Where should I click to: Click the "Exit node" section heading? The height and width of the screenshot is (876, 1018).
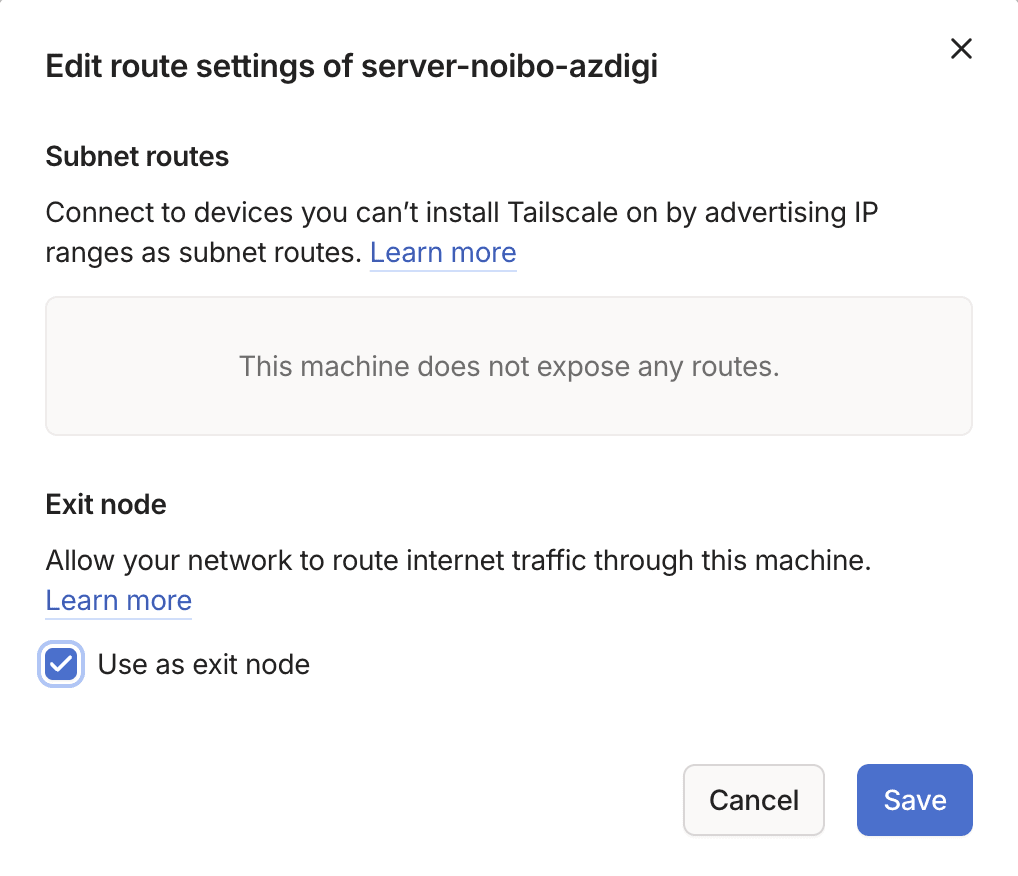coord(106,504)
